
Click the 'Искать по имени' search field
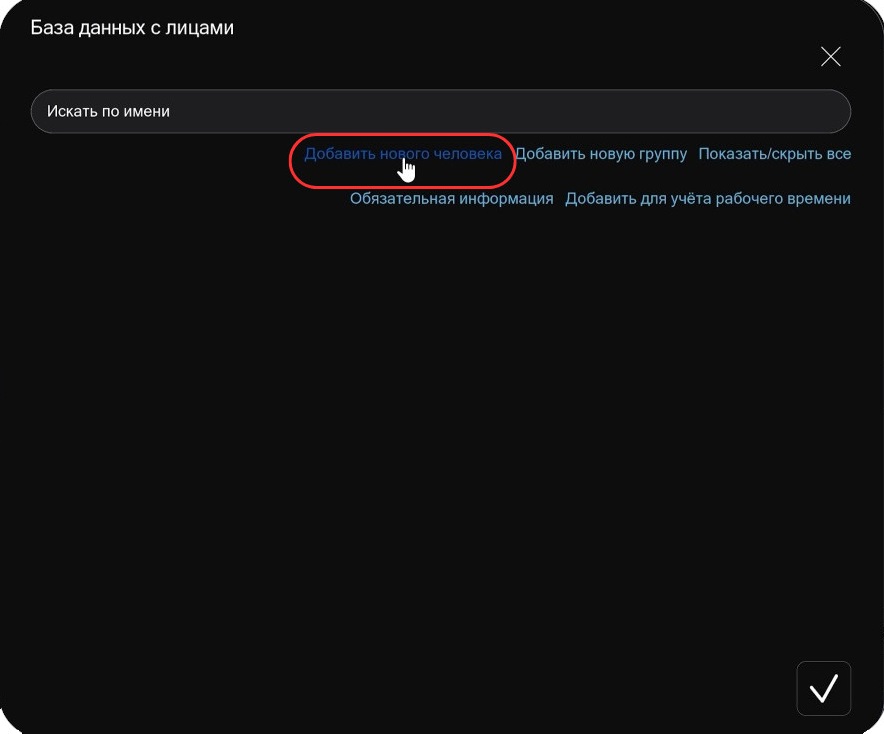click(440, 111)
